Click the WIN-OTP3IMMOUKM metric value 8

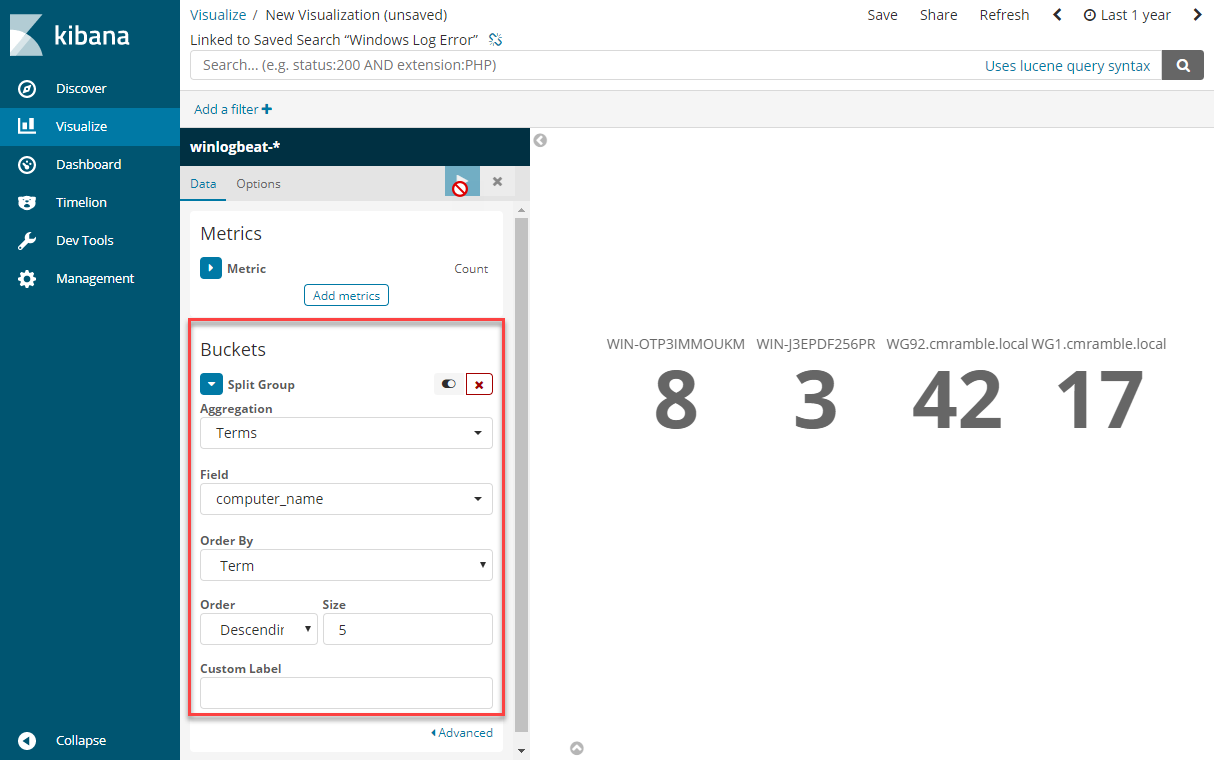point(676,400)
